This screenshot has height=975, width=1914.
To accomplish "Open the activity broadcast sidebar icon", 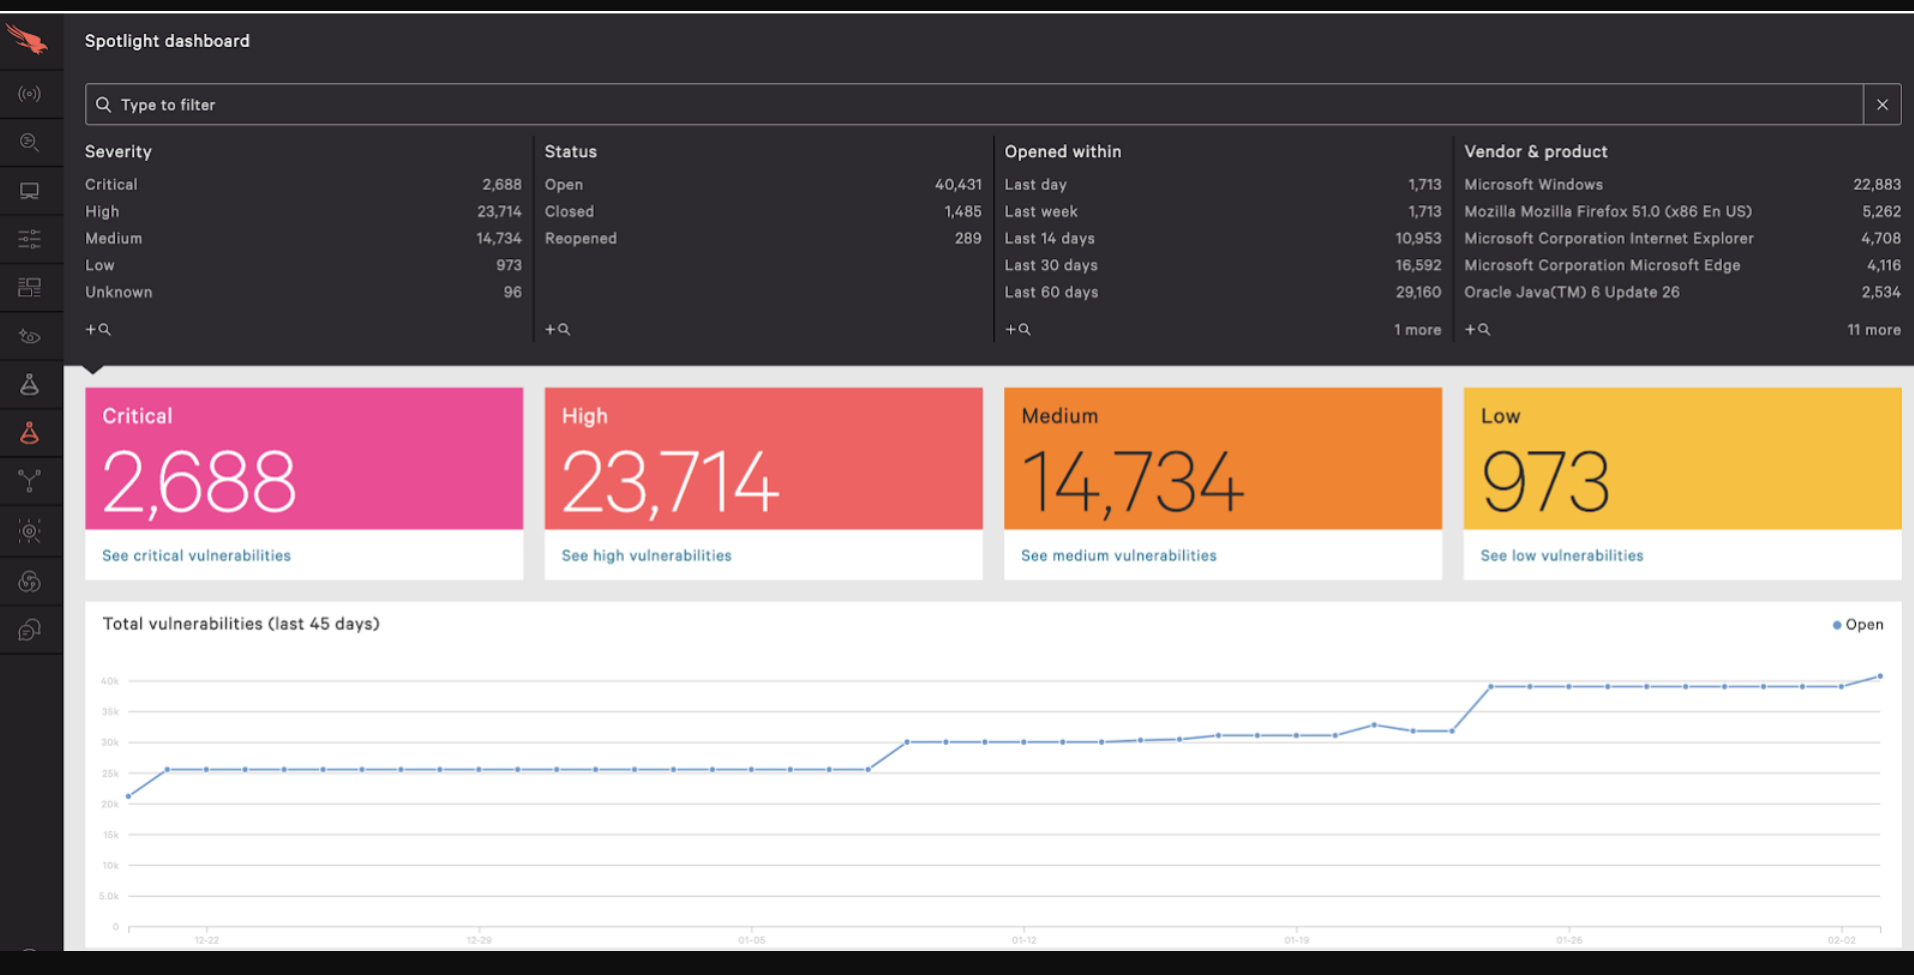I will coord(30,94).
